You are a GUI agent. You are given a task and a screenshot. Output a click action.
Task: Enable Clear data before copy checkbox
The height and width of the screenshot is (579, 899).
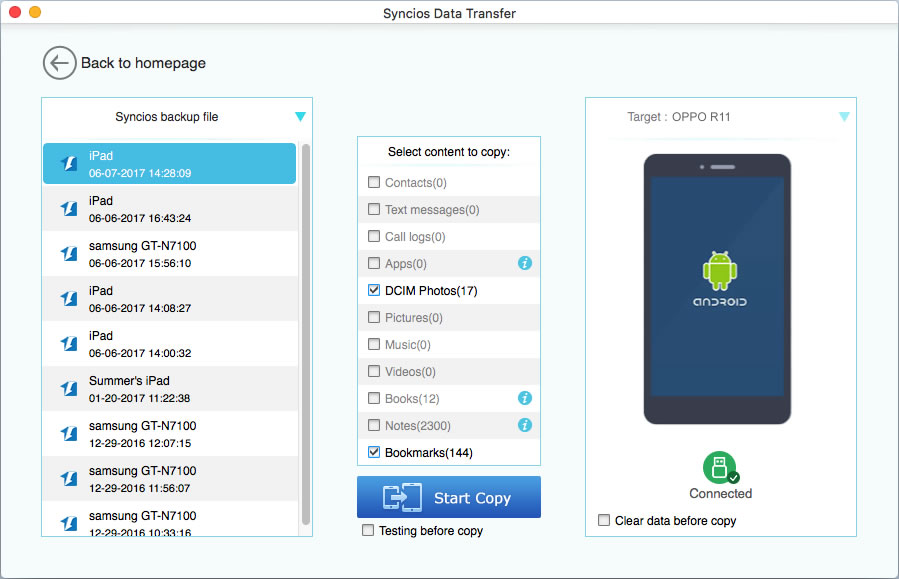click(x=604, y=520)
